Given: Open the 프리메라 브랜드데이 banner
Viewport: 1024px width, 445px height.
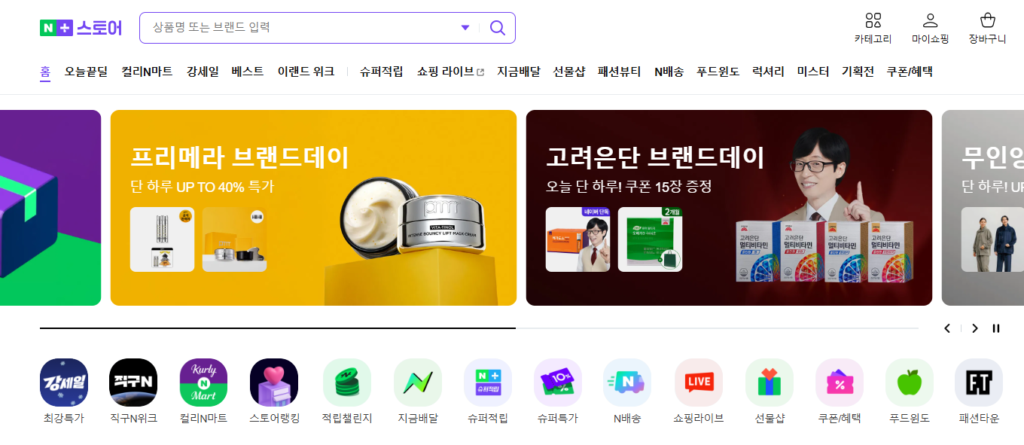Looking at the screenshot, I should click(313, 207).
